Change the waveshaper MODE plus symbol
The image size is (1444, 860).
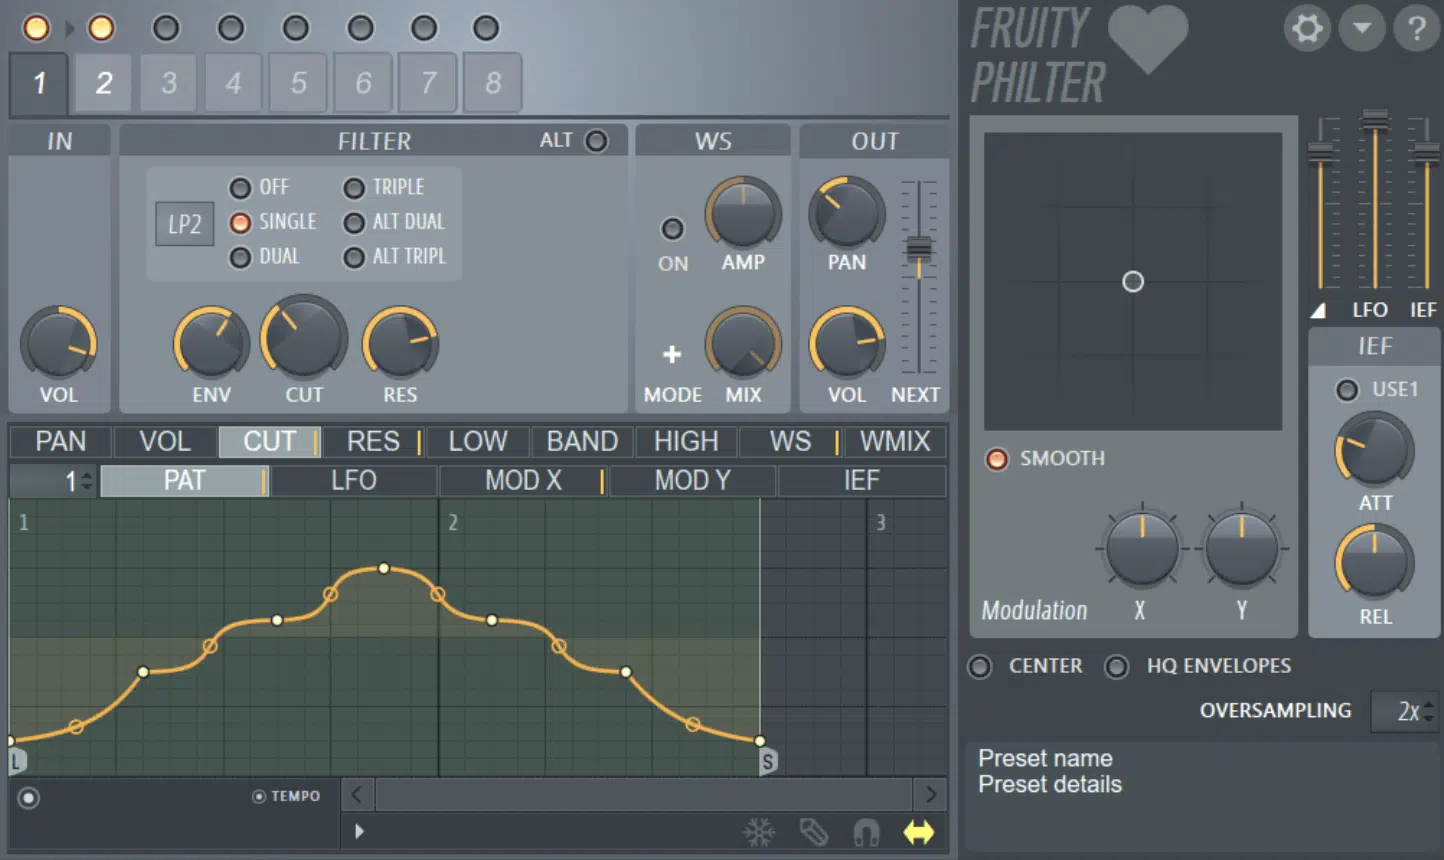coord(672,354)
